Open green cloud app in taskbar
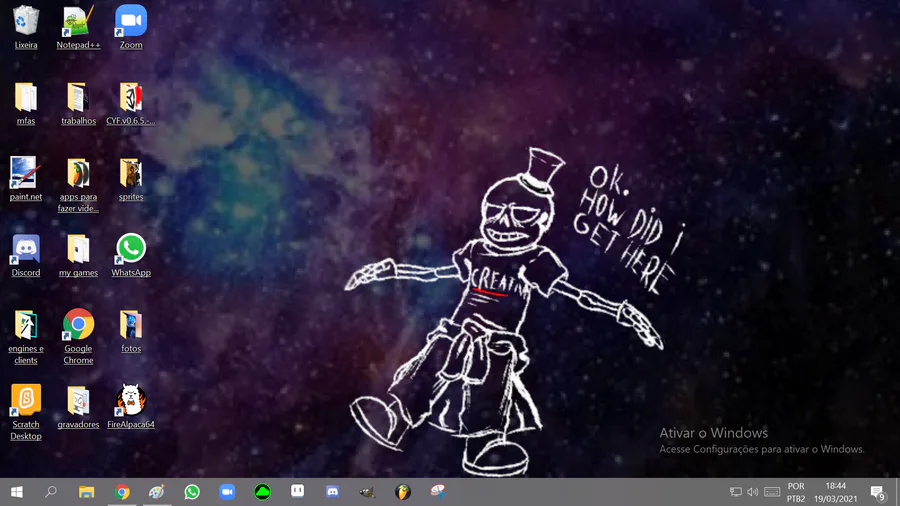 point(262,492)
